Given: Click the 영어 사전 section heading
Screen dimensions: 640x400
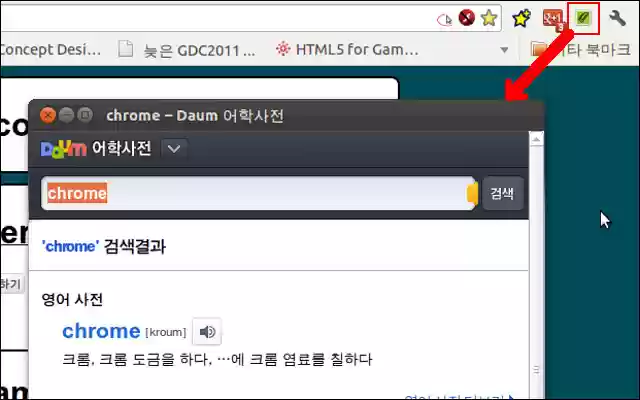Looking at the screenshot, I should pyautogui.click(x=72, y=300).
